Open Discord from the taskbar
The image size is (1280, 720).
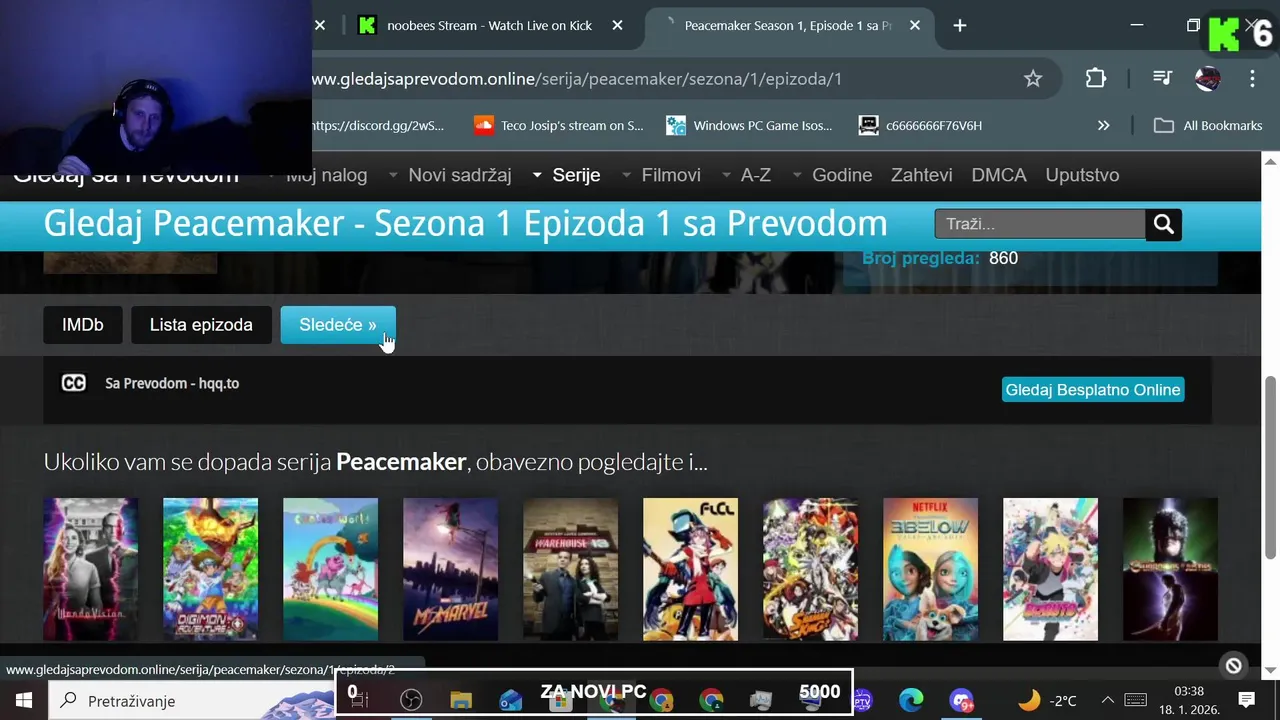point(961,700)
